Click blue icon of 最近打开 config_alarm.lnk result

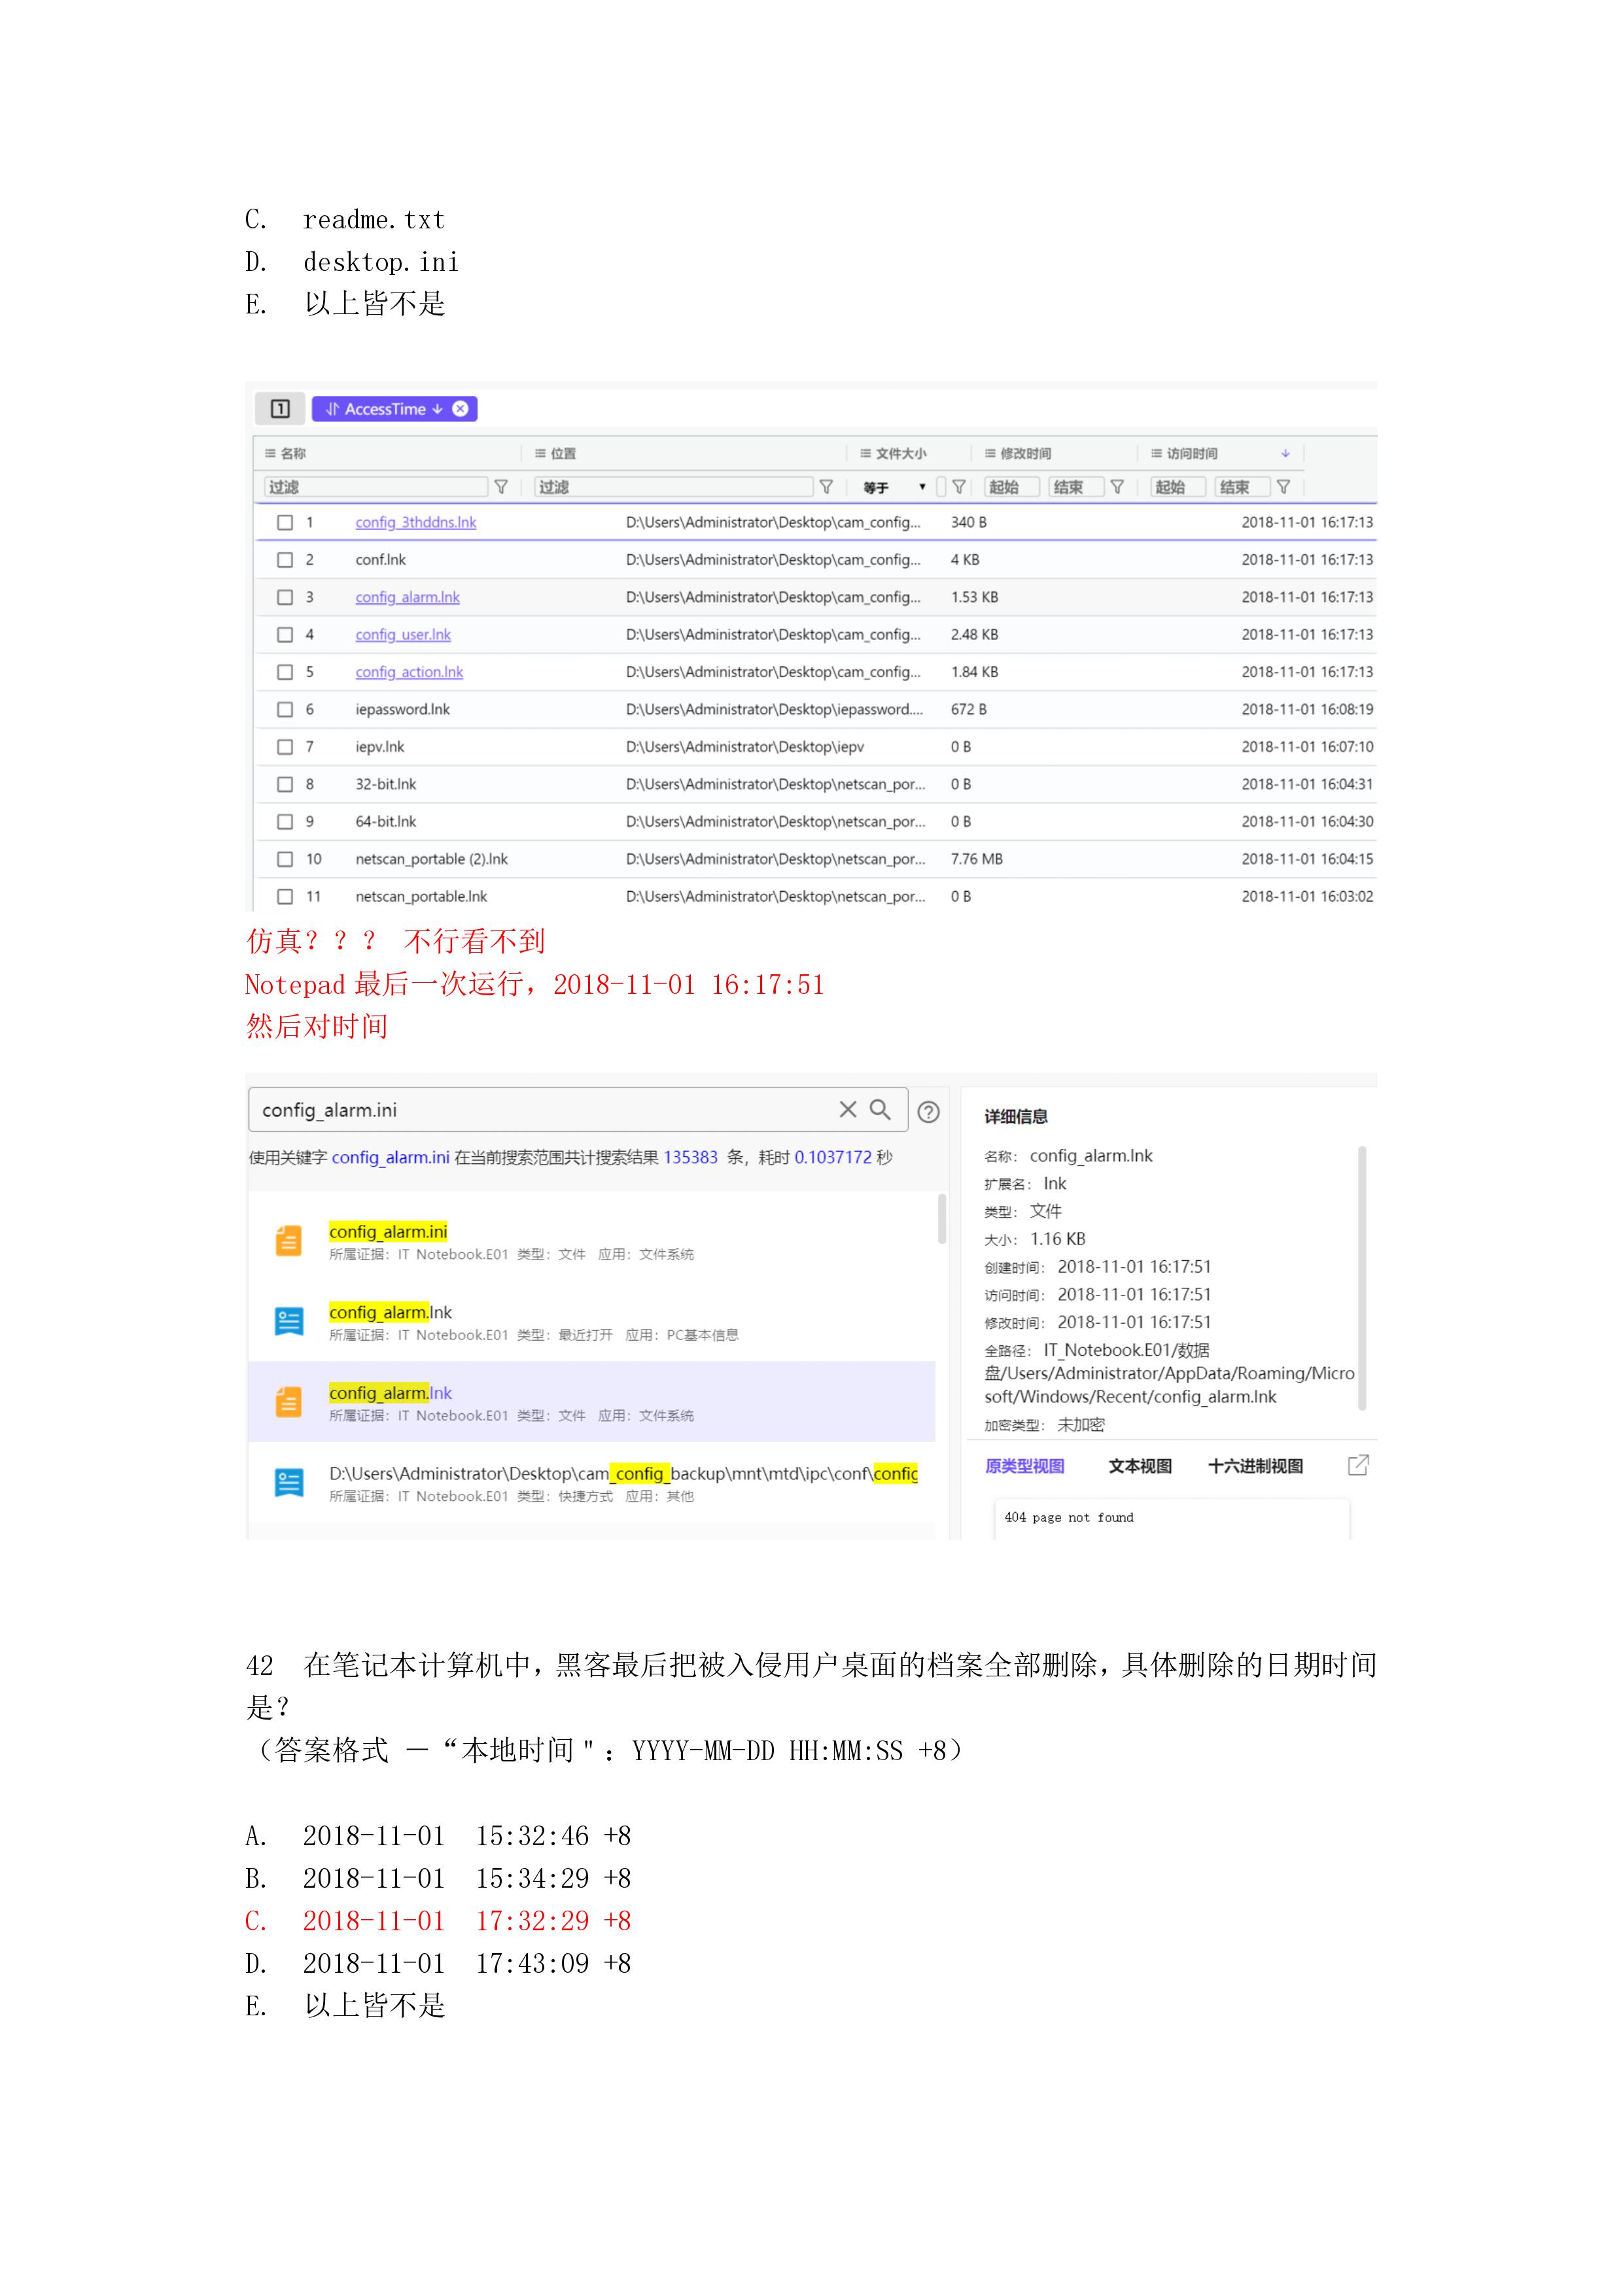click(289, 1322)
